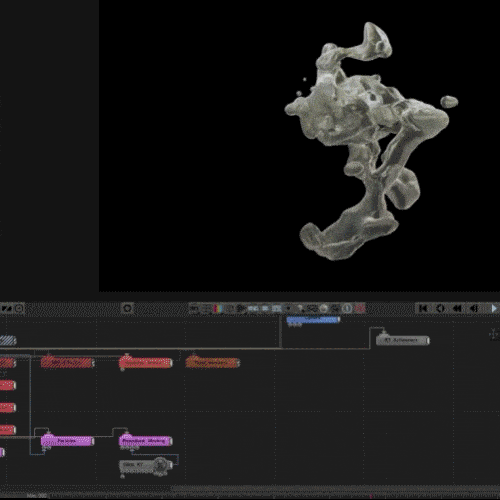
Task: Click the grey sphere icon in viewer toolbar
Action: click(x=324, y=308)
